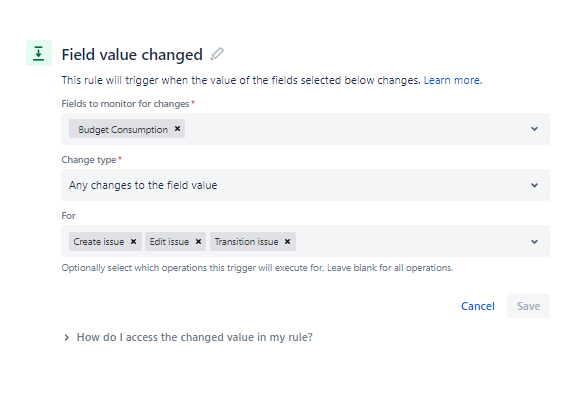Viewport: 583px width, 397px height.
Task: Open the For operations dropdown arrow
Action: click(534, 242)
